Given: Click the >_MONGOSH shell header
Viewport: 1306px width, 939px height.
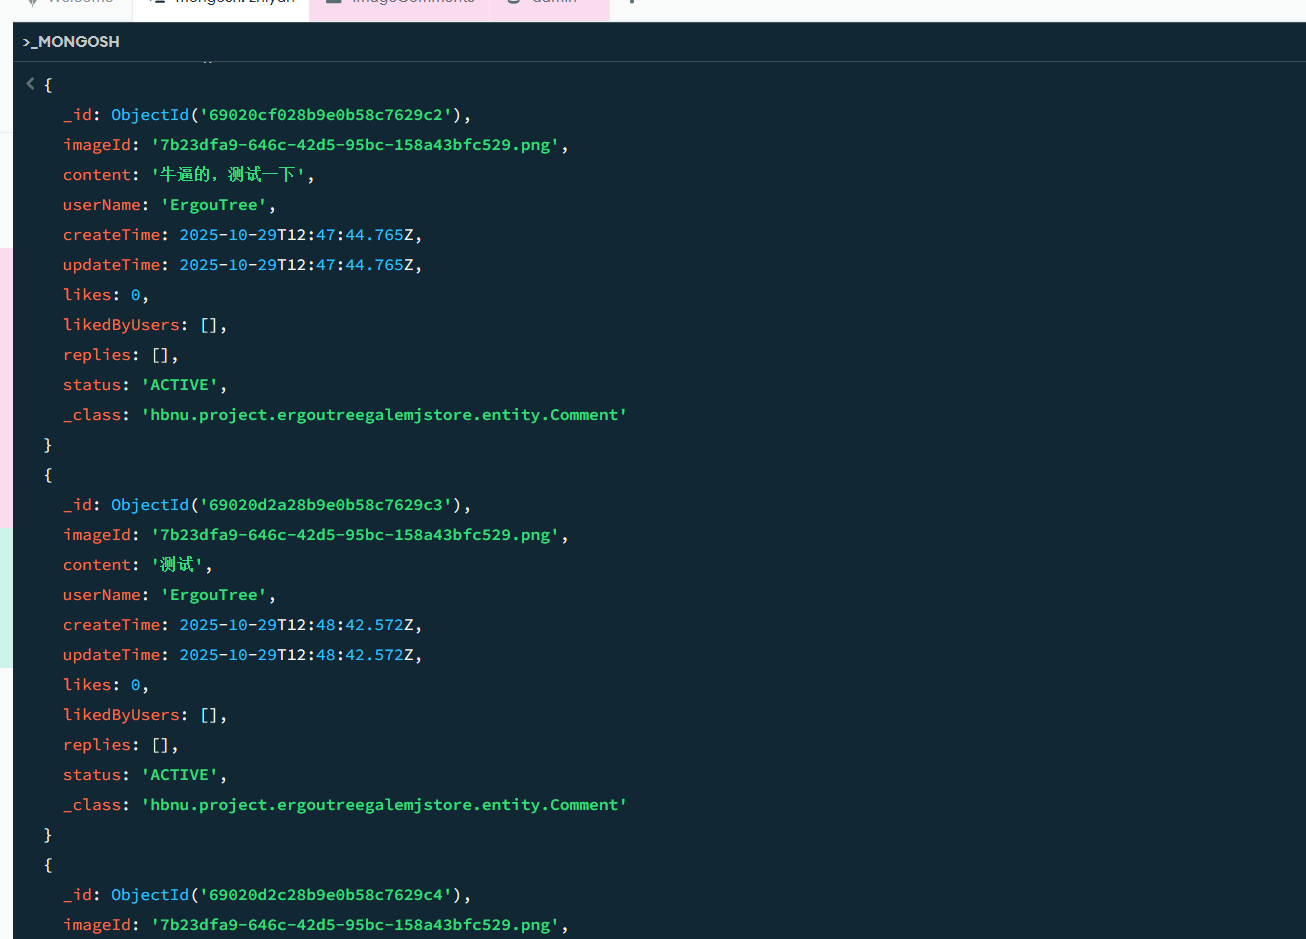Looking at the screenshot, I should [71, 42].
